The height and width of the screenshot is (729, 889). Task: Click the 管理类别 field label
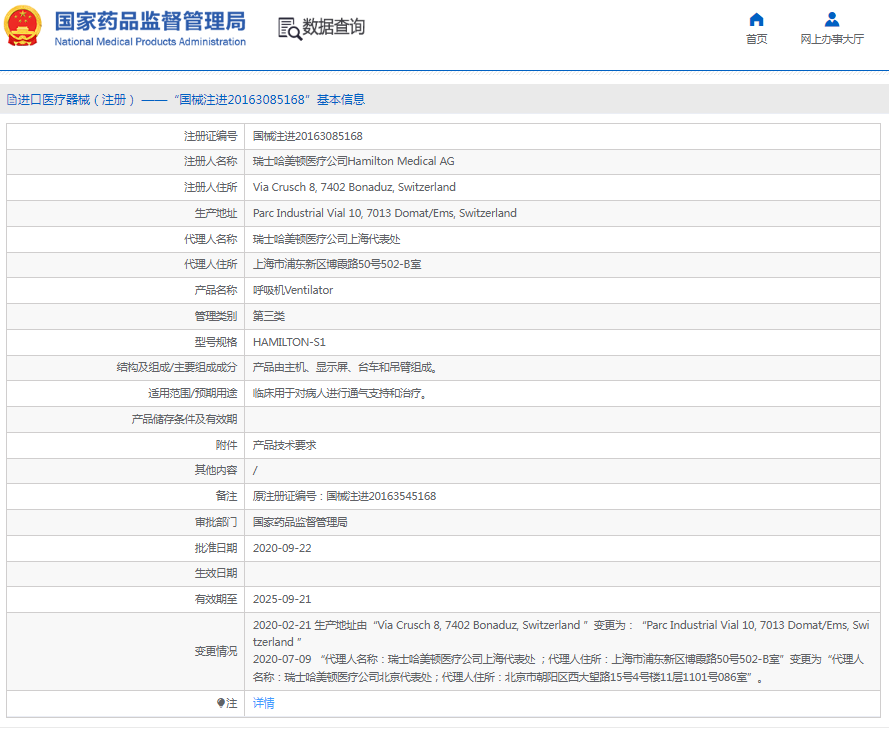(216, 316)
